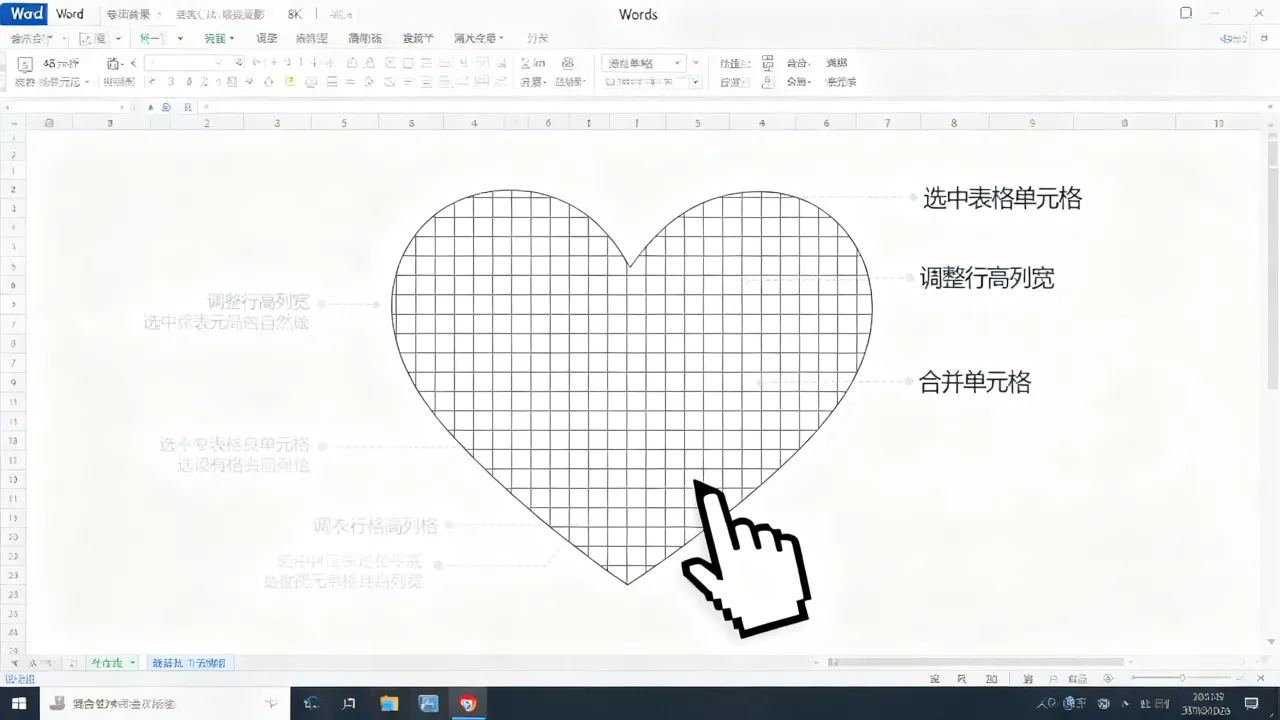This screenshot has width=1280, height=720.
Task: Click the "Words" window title
Action: tap(638, 14)
